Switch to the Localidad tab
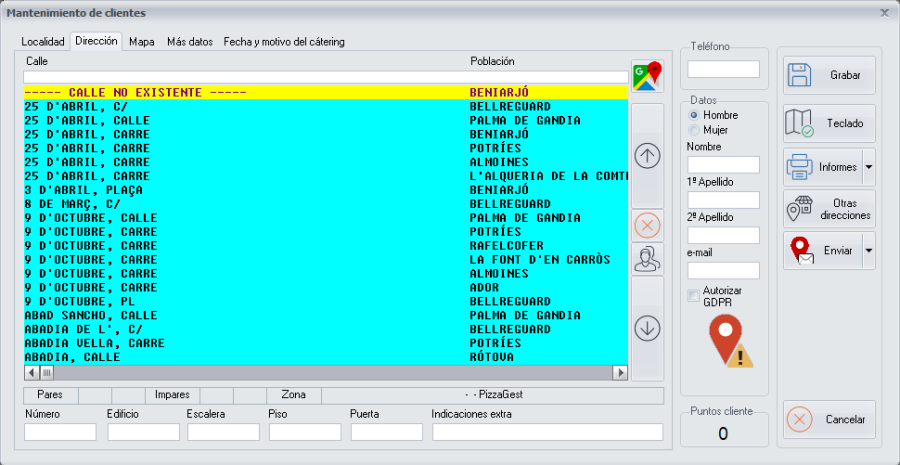Screen dimensions: 900x465 point(43,42)
